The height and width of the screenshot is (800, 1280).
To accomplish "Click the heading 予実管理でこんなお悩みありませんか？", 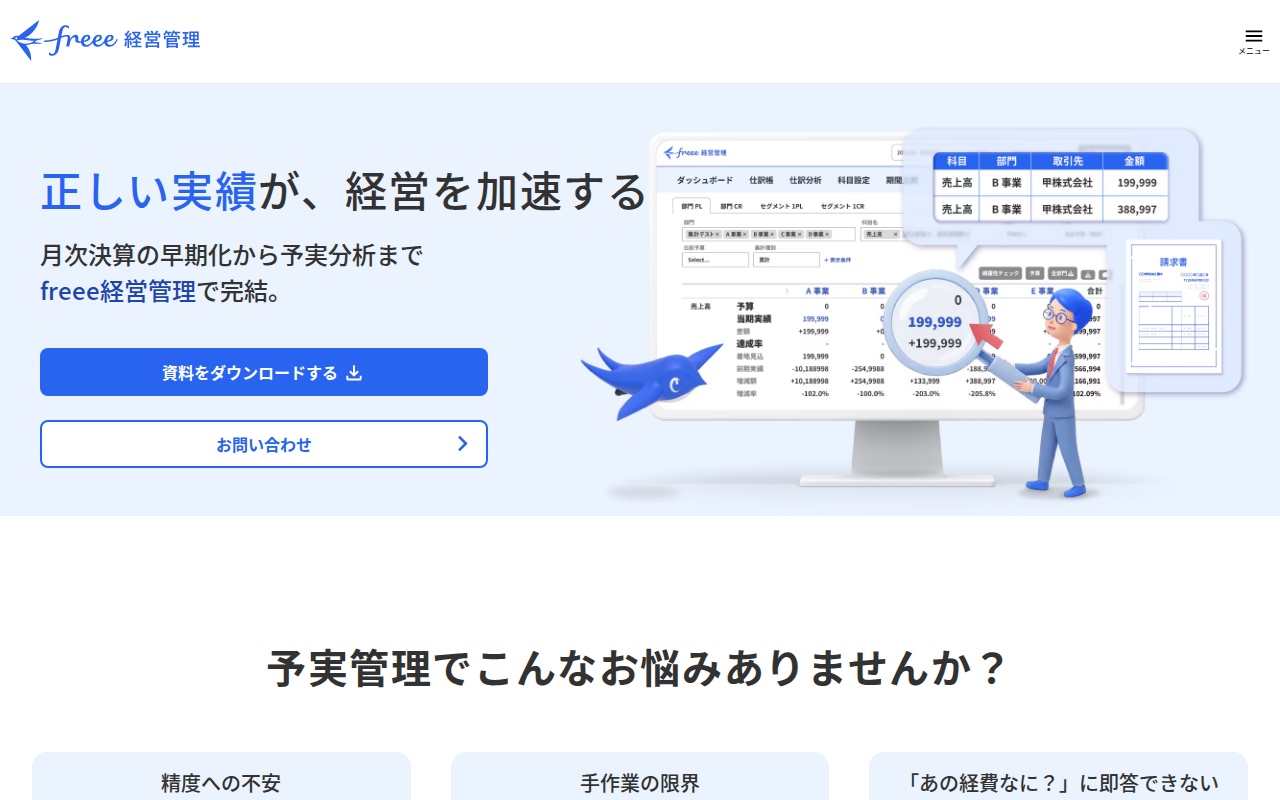I will click(x=640, y=668).
